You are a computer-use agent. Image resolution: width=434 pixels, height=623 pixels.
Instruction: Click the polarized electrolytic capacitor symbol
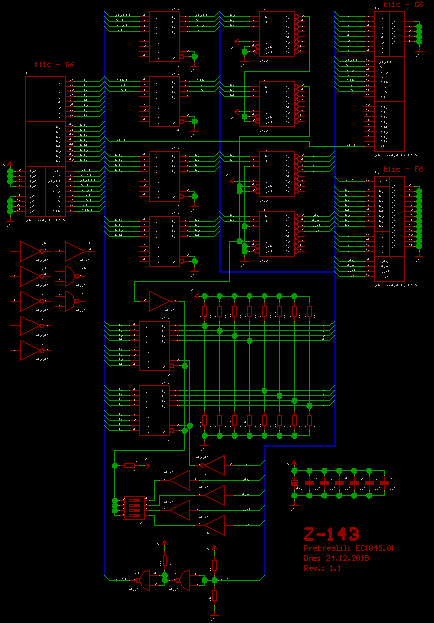[294, 483]
